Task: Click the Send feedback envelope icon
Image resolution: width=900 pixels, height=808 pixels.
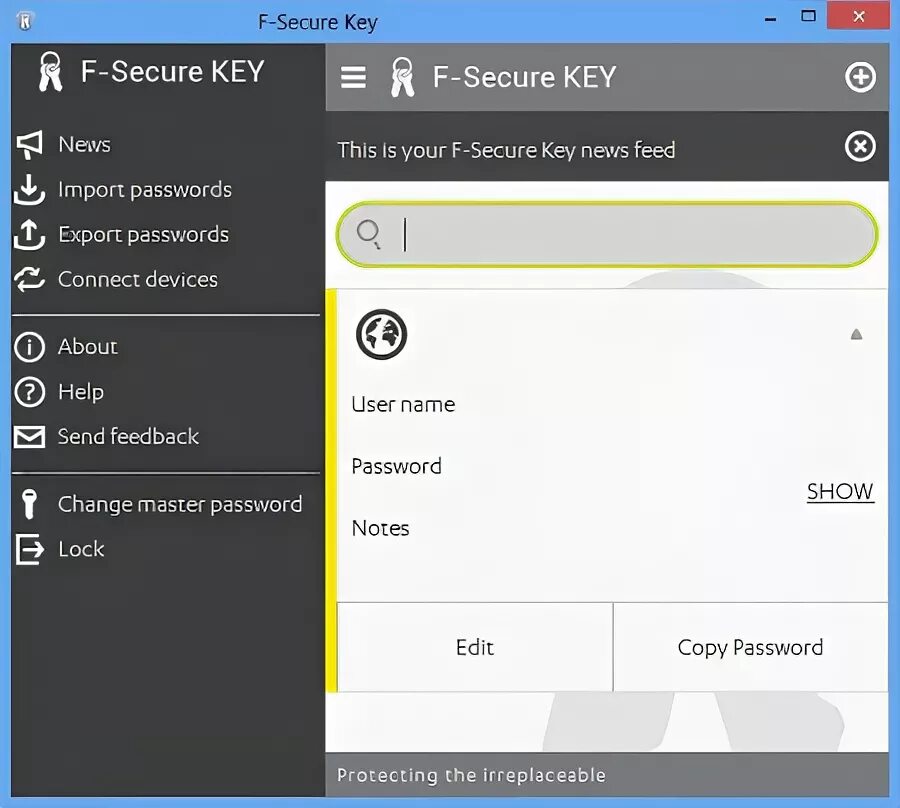Action: click(30, 437)
